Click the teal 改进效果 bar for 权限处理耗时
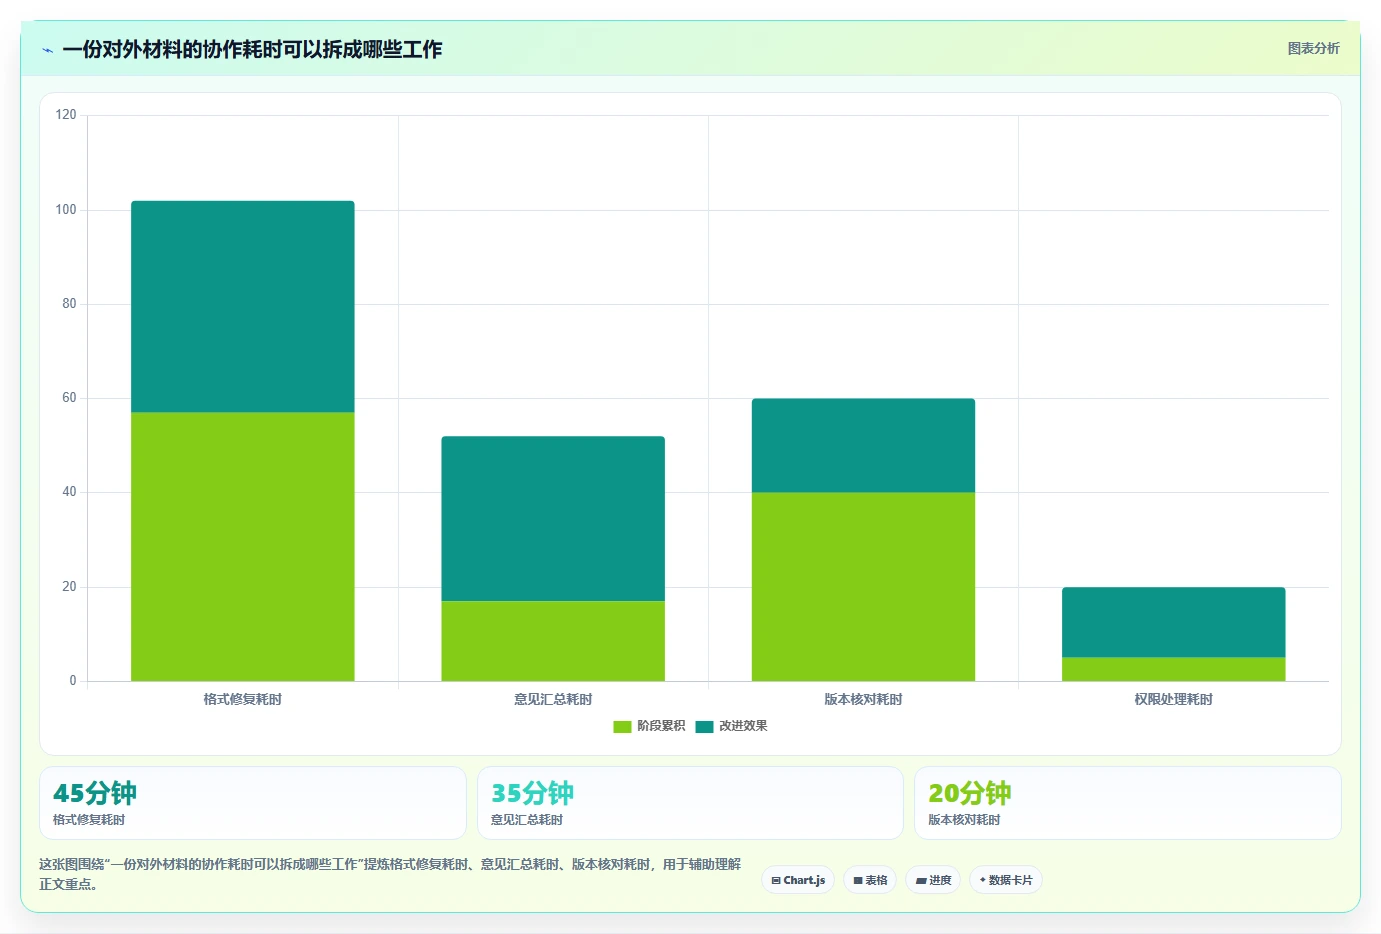1381x934 pixels. pos(1173,622)
